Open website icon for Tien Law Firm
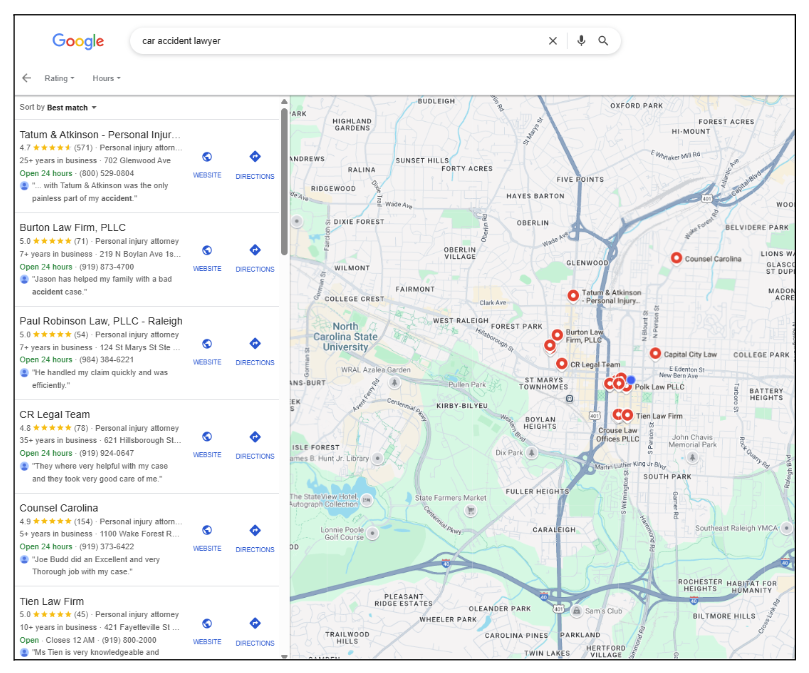The height and width of the screenshot is (673, 809). [x=207, y=623]
